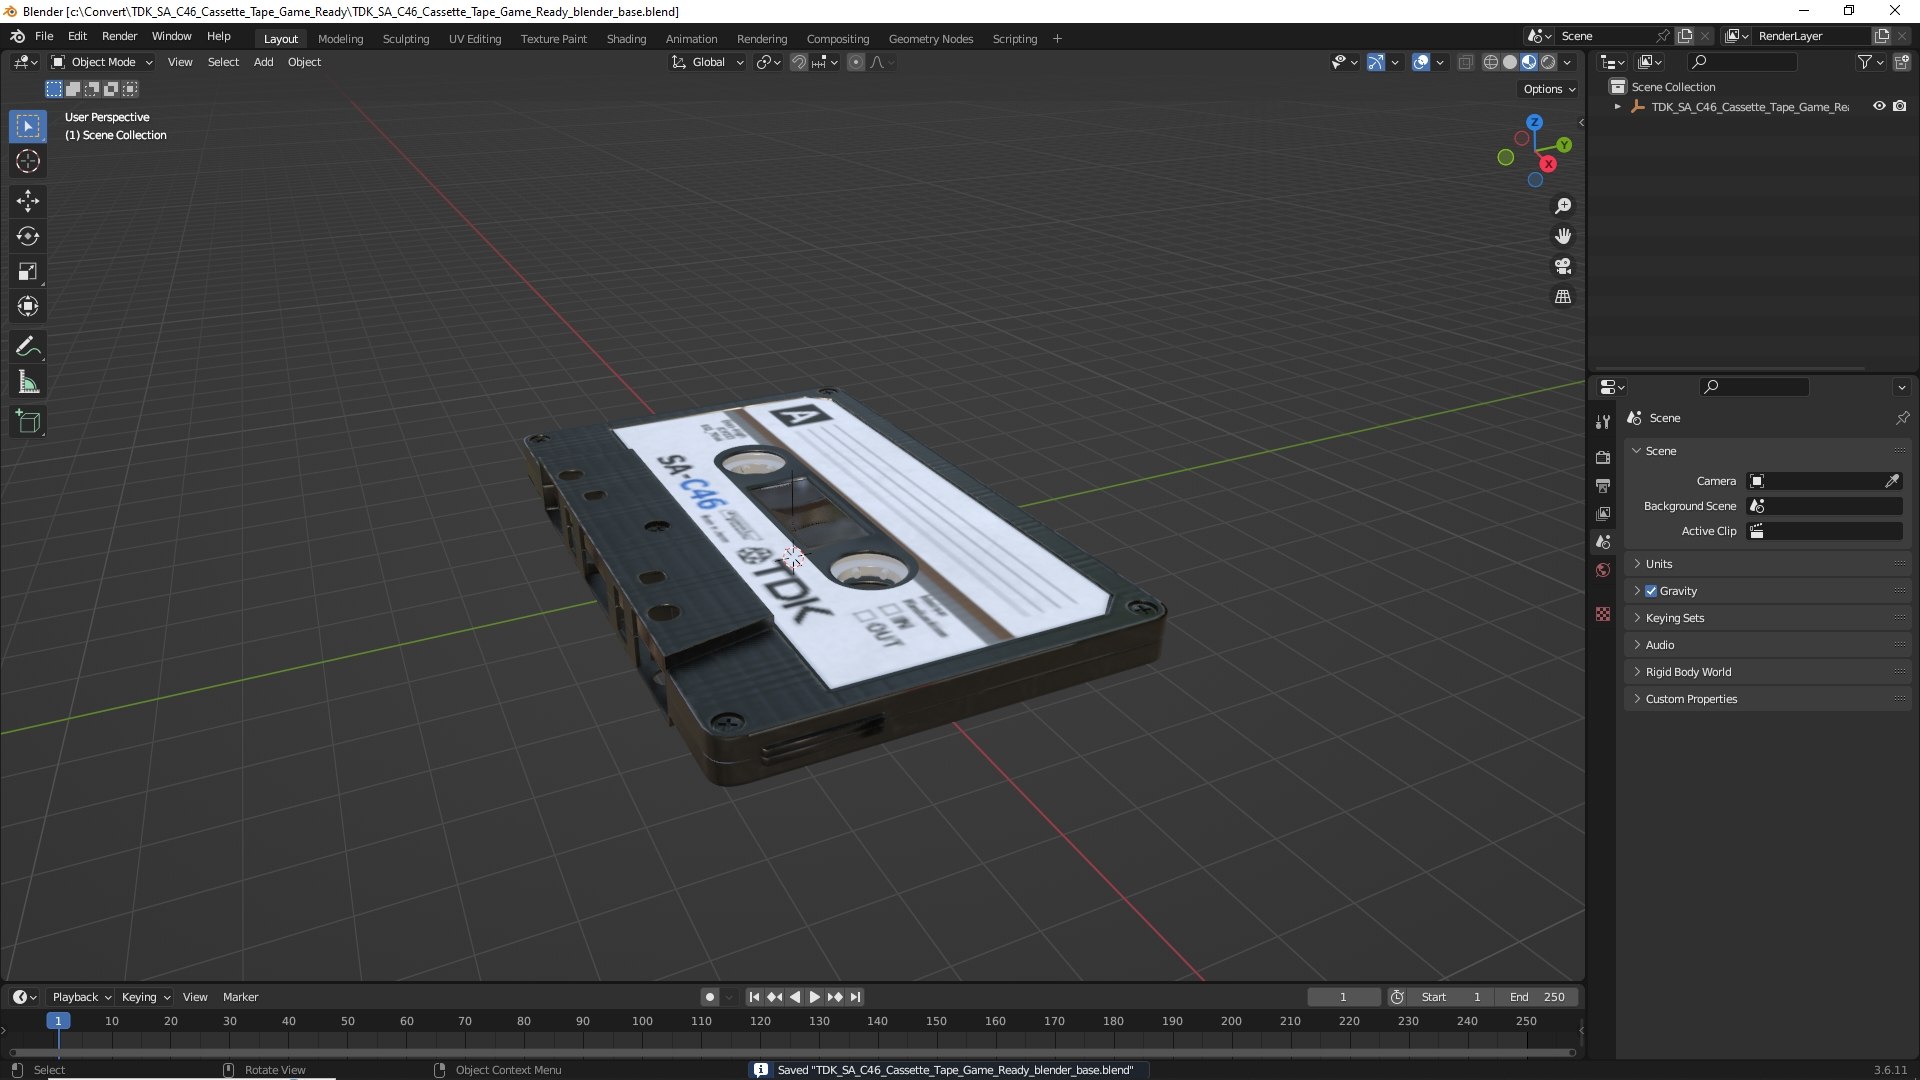Play the animation forward
The width and height of the screenshot is (1920, 1080).
click(x=814, y=997)
